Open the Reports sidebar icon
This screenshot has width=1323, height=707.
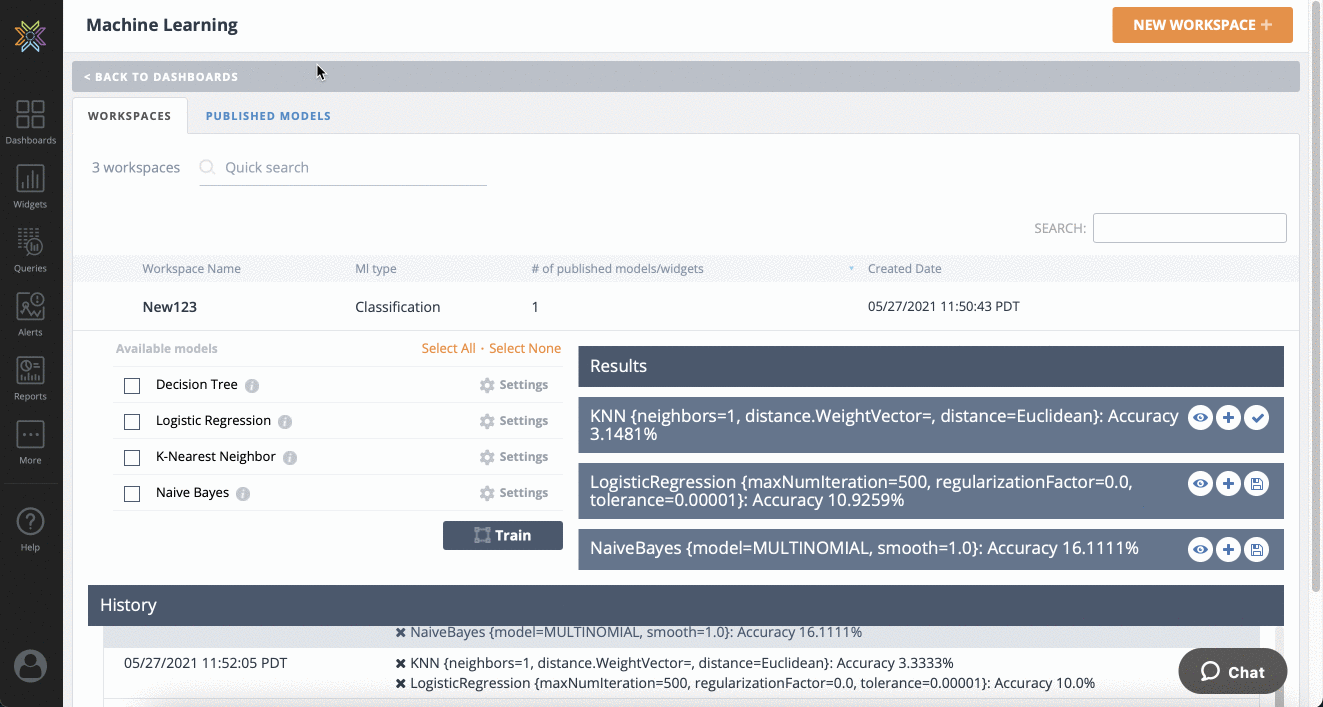pos(30,377)
